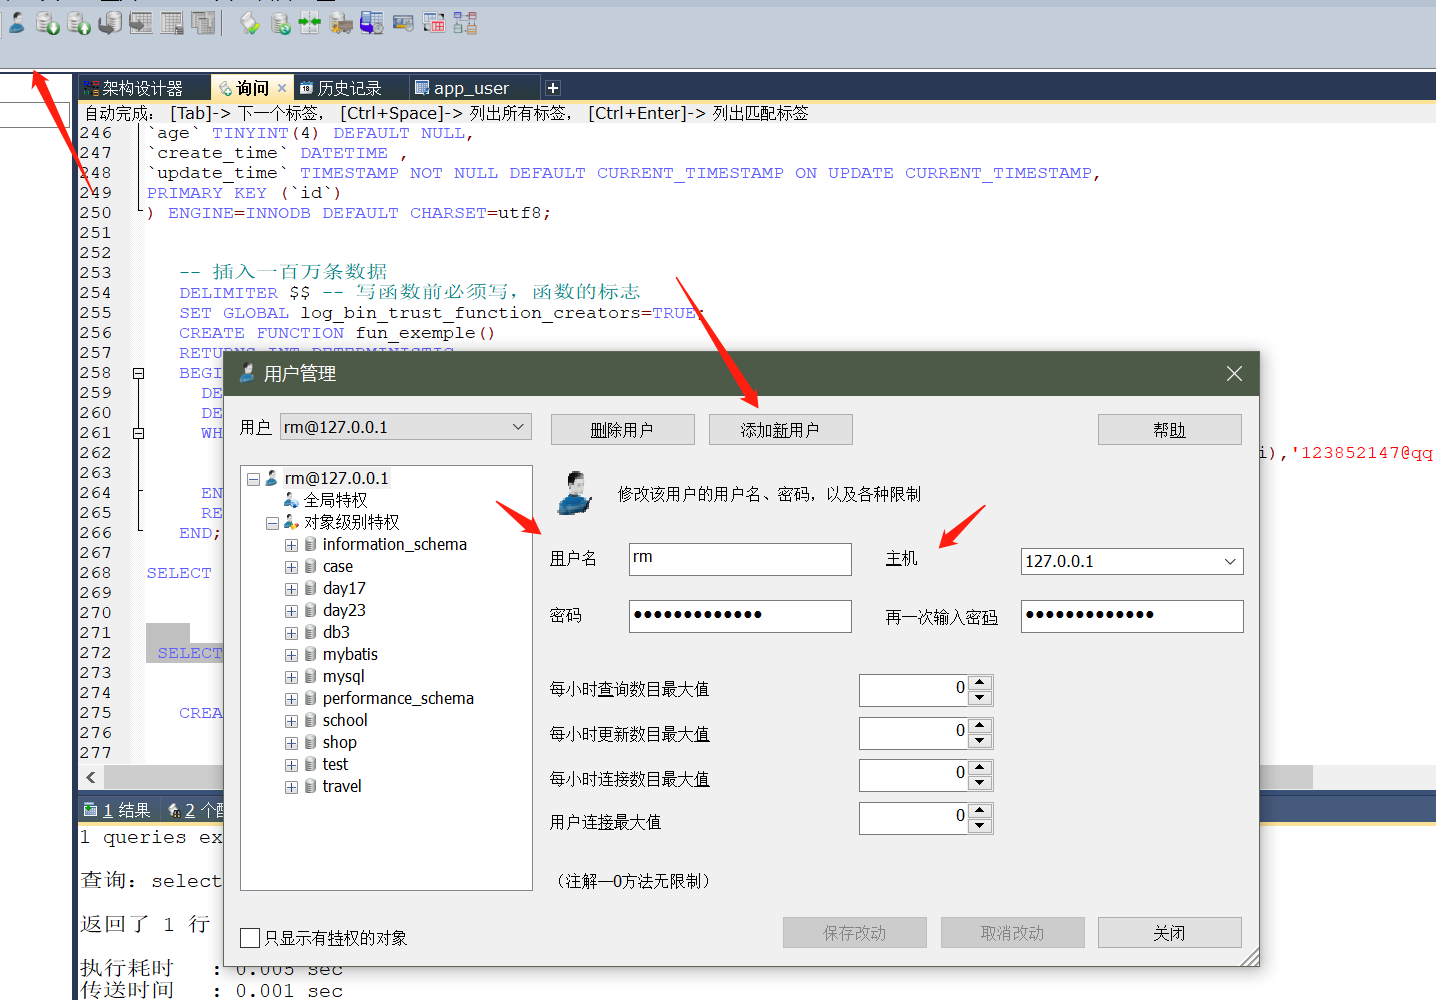Collapse the rm@127.0.0.1 tree root
Image resolution: width=1436 pixels, height=1000 pixels.
point(253,479)
